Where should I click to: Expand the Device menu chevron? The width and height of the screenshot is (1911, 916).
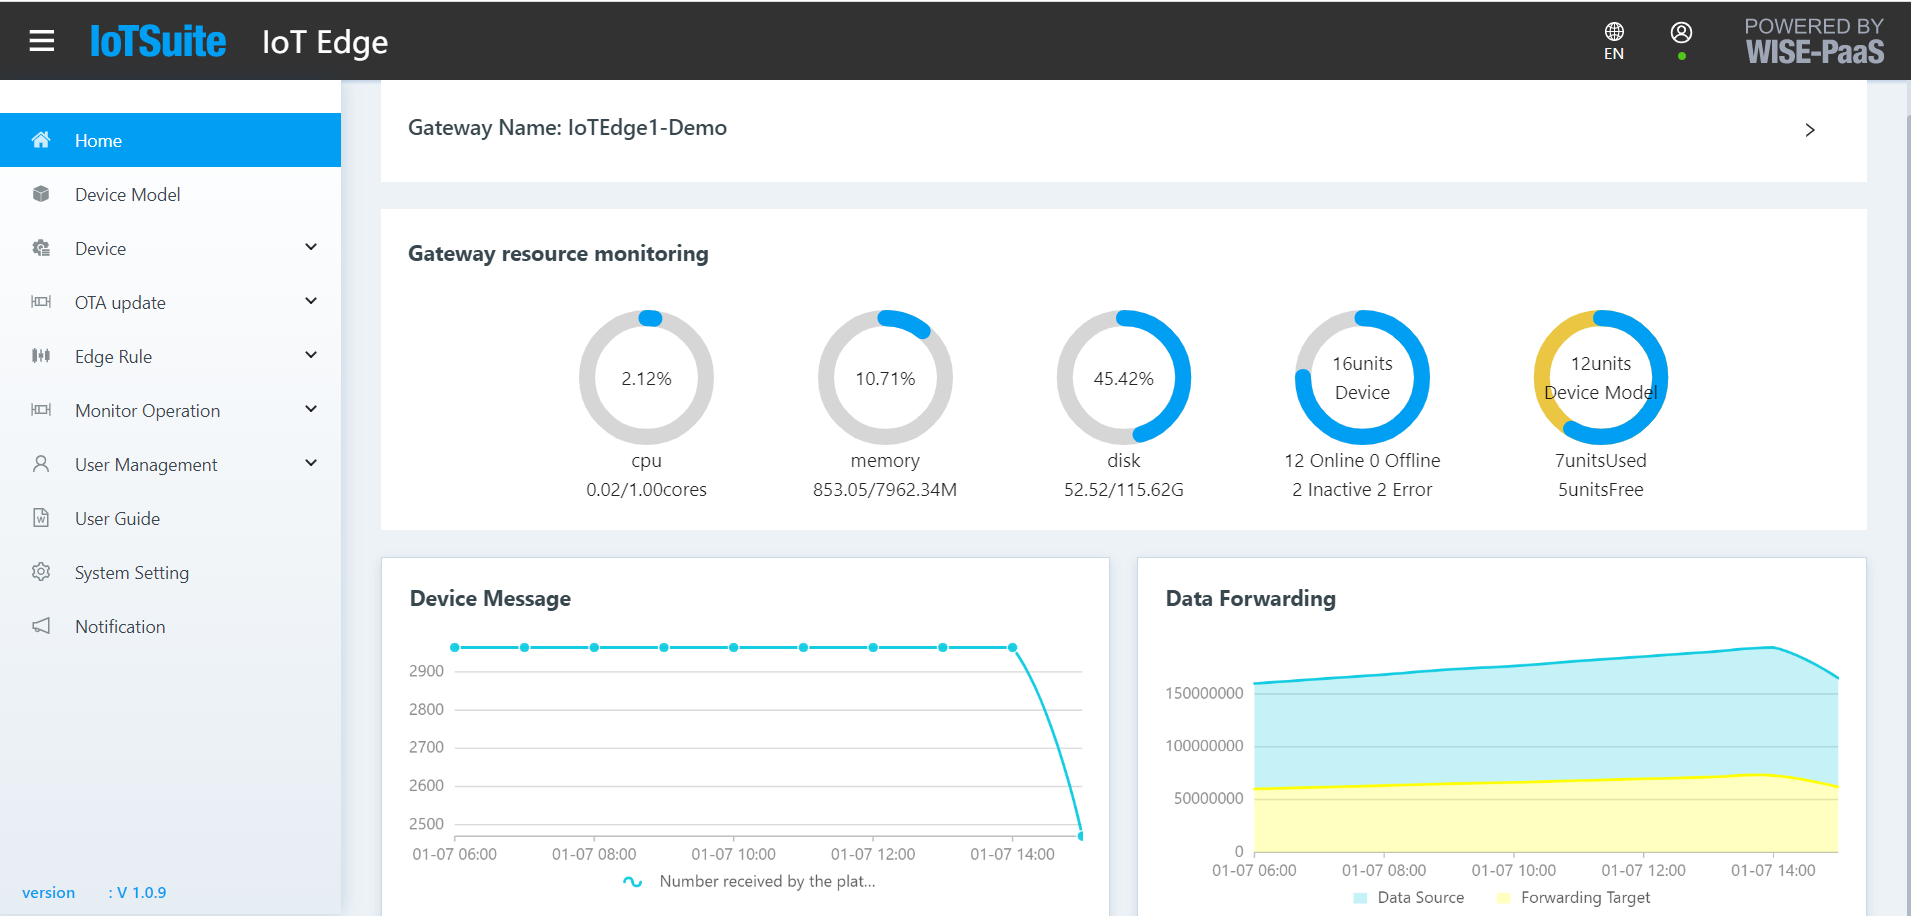[x=311, y=247]
